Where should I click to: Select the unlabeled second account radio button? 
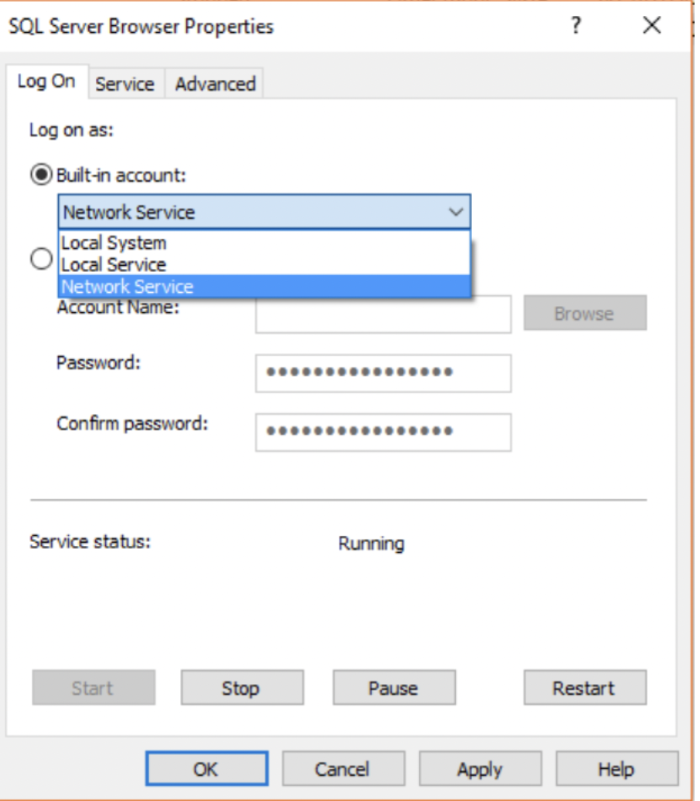[x=41, y=258]
